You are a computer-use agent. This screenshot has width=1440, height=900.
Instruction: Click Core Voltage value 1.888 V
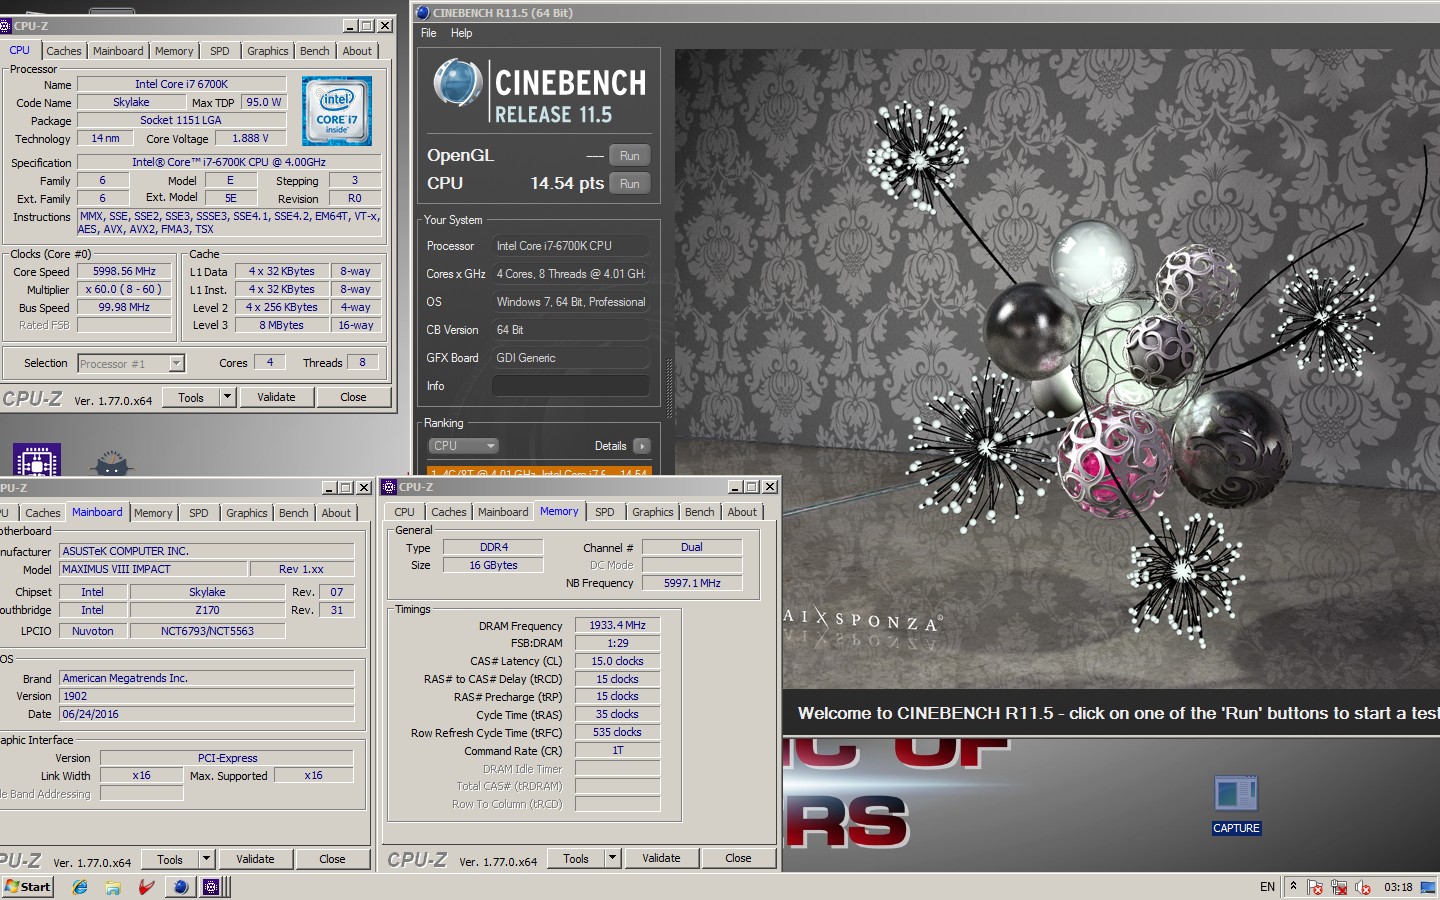pyautogui.click(x=250, y=139)
